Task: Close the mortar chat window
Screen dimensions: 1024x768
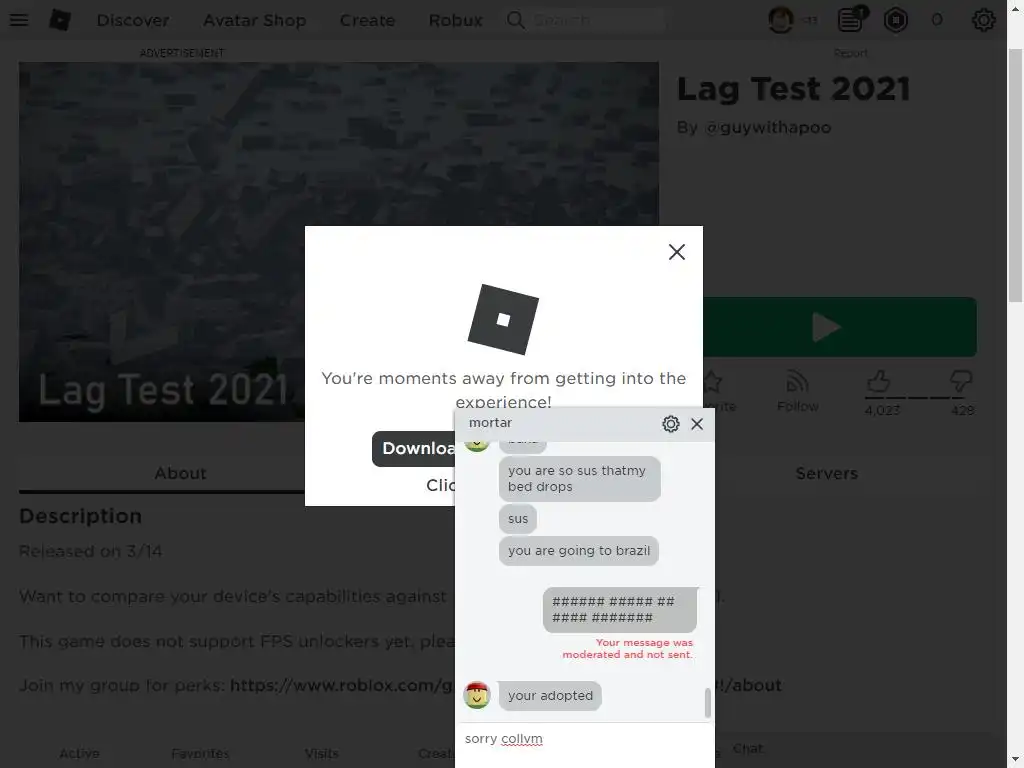Action: click(697, 424)
